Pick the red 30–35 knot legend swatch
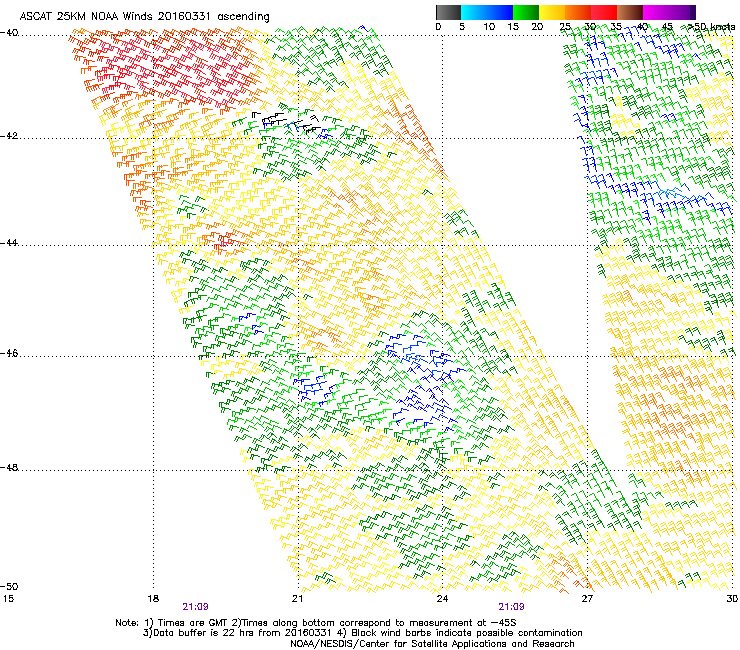Viewport: 740px width, 650px height. point(604,12)
